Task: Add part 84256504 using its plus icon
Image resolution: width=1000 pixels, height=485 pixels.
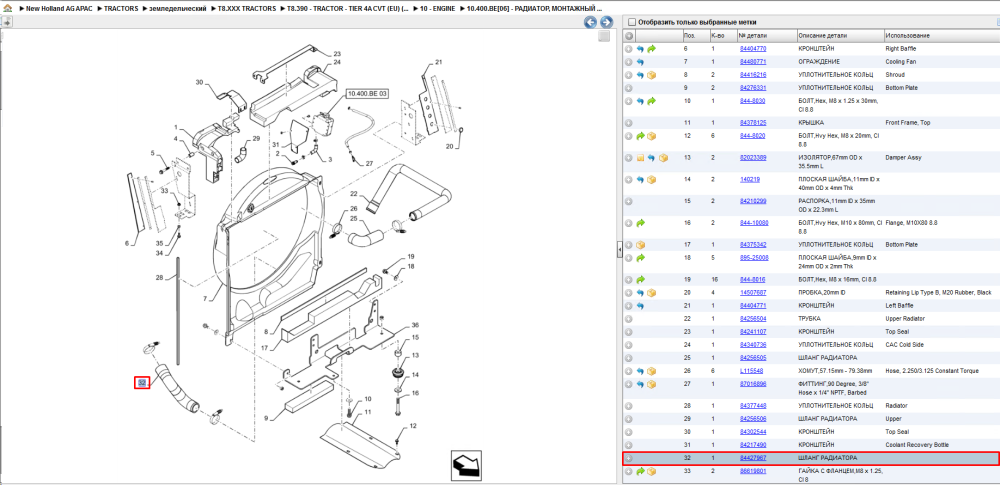Action: tap(629, 318)
